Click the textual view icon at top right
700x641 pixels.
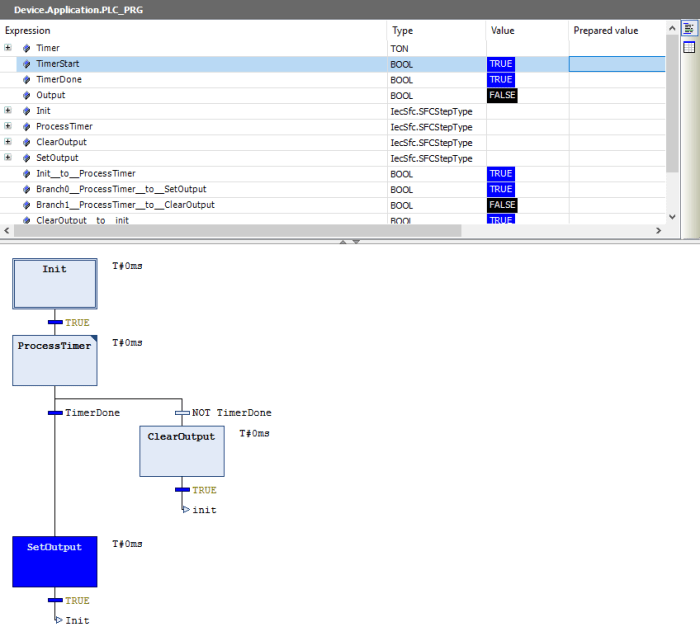(689, 30)
